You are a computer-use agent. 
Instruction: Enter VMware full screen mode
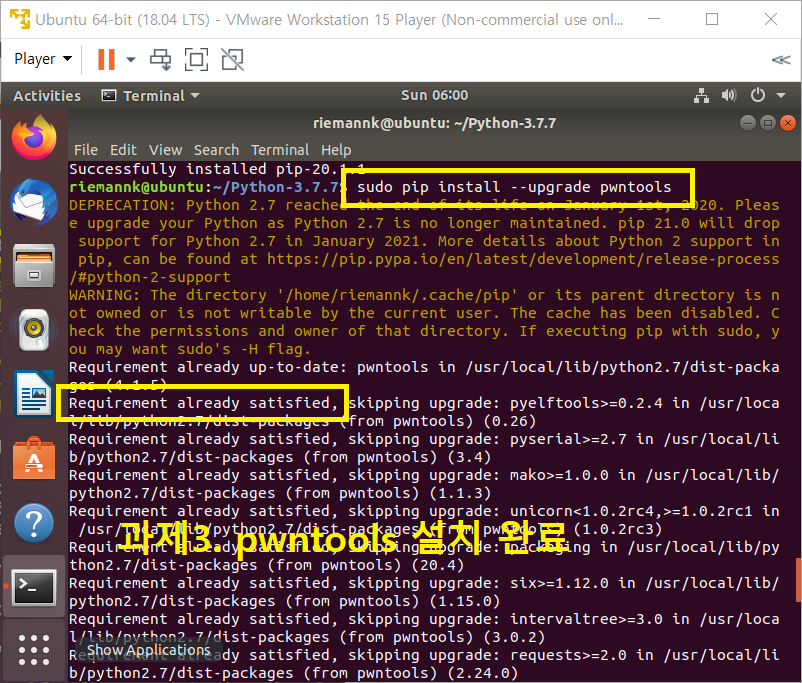(x=196, y=59)
